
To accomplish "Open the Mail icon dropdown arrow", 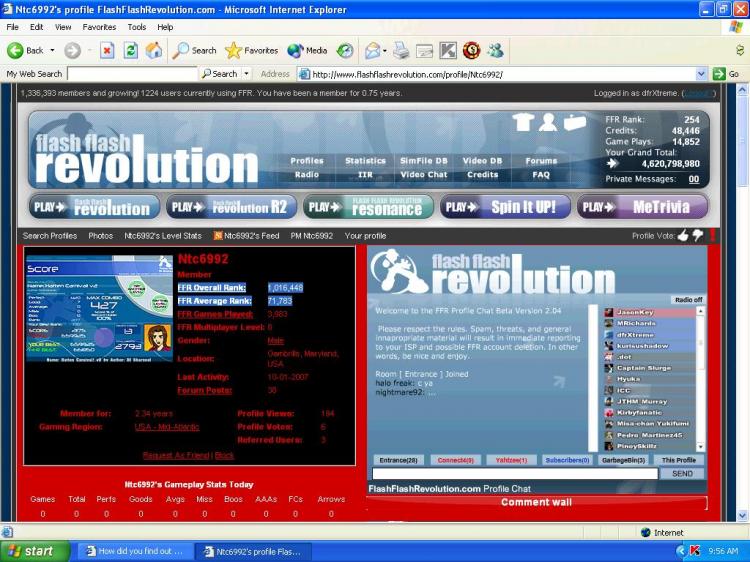I will (x=385, y=50).
